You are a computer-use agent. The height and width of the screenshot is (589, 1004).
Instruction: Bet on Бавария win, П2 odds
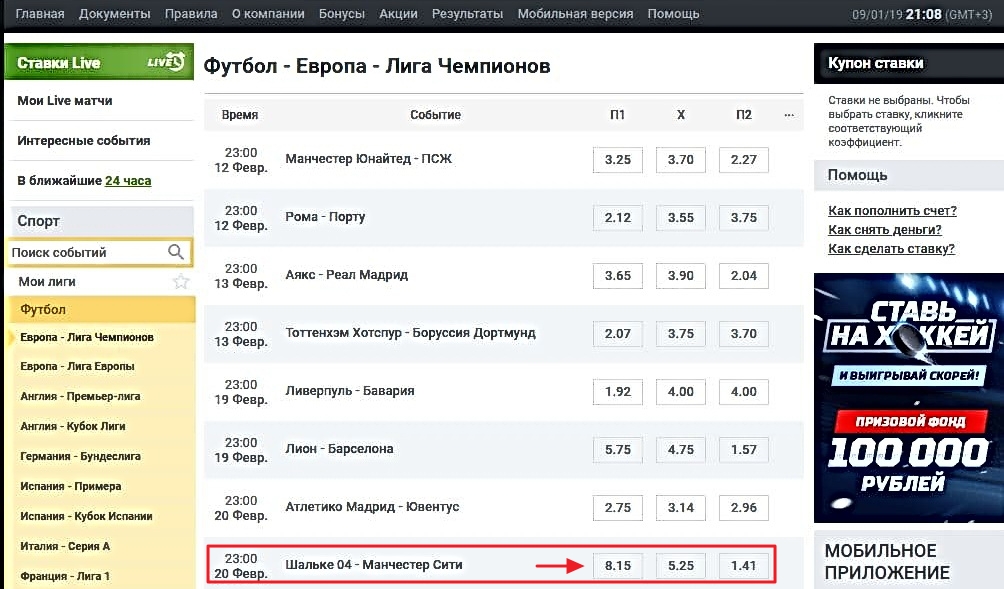point(743,392)
